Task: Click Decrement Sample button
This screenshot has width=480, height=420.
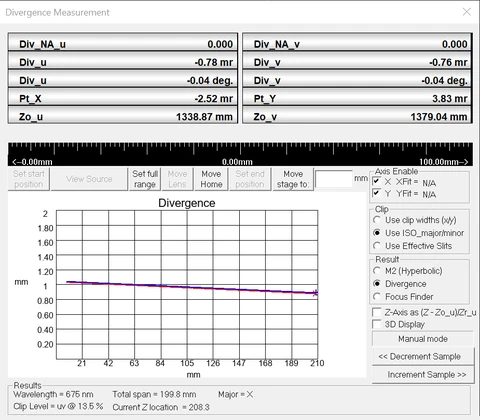Action: [423, 357]
